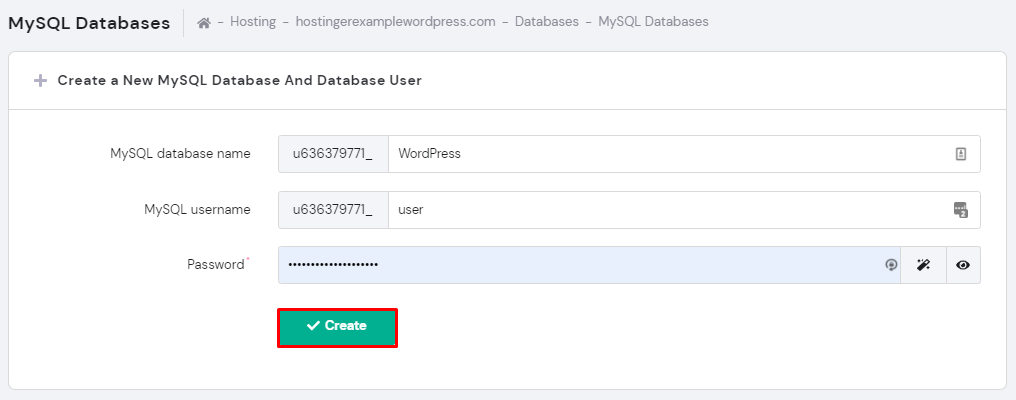This screenshot has width=1016, height=400.
Task: Click into the Password field
Action: pyautogui.click(x=580, y=265)
